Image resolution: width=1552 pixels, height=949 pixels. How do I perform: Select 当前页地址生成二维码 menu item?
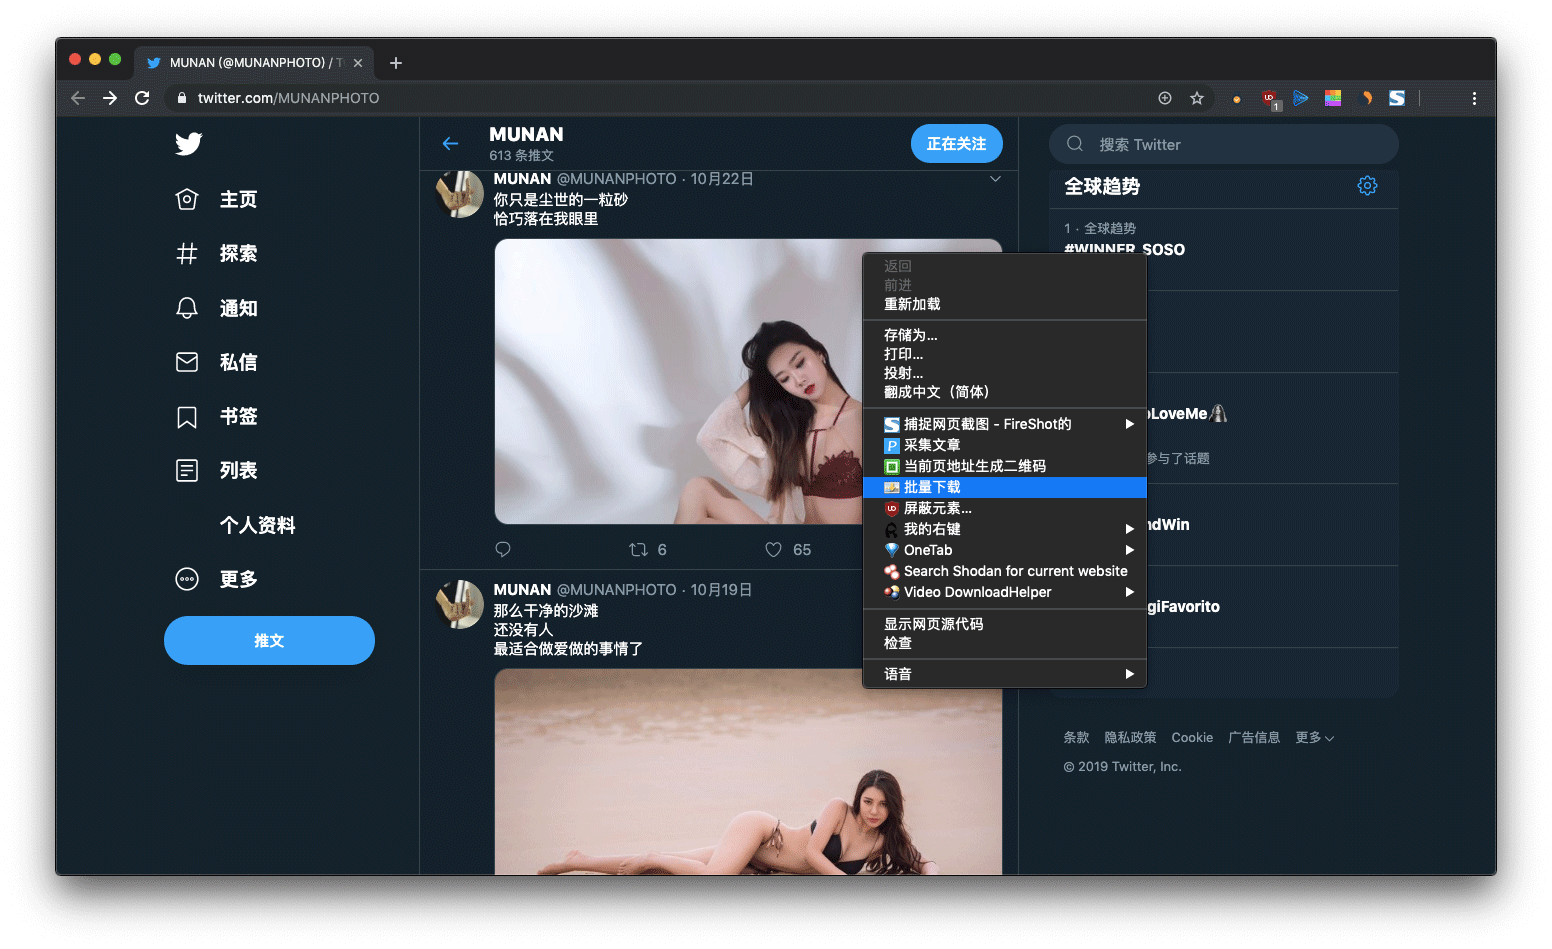coord(1004,466)
